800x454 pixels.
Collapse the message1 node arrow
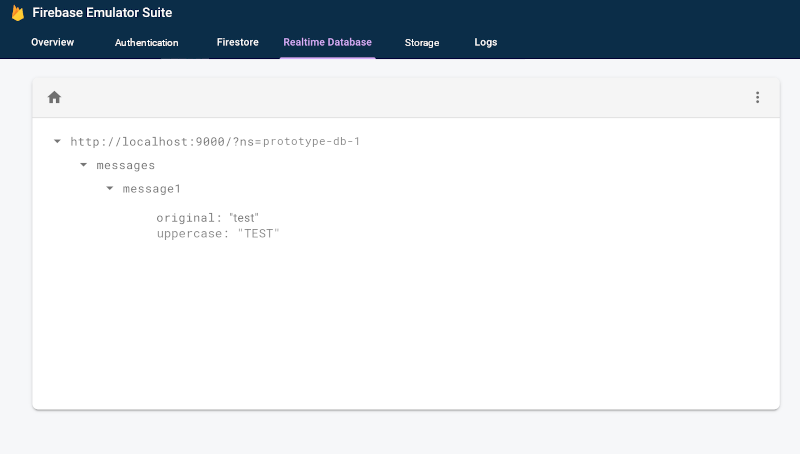pos(110,188)
